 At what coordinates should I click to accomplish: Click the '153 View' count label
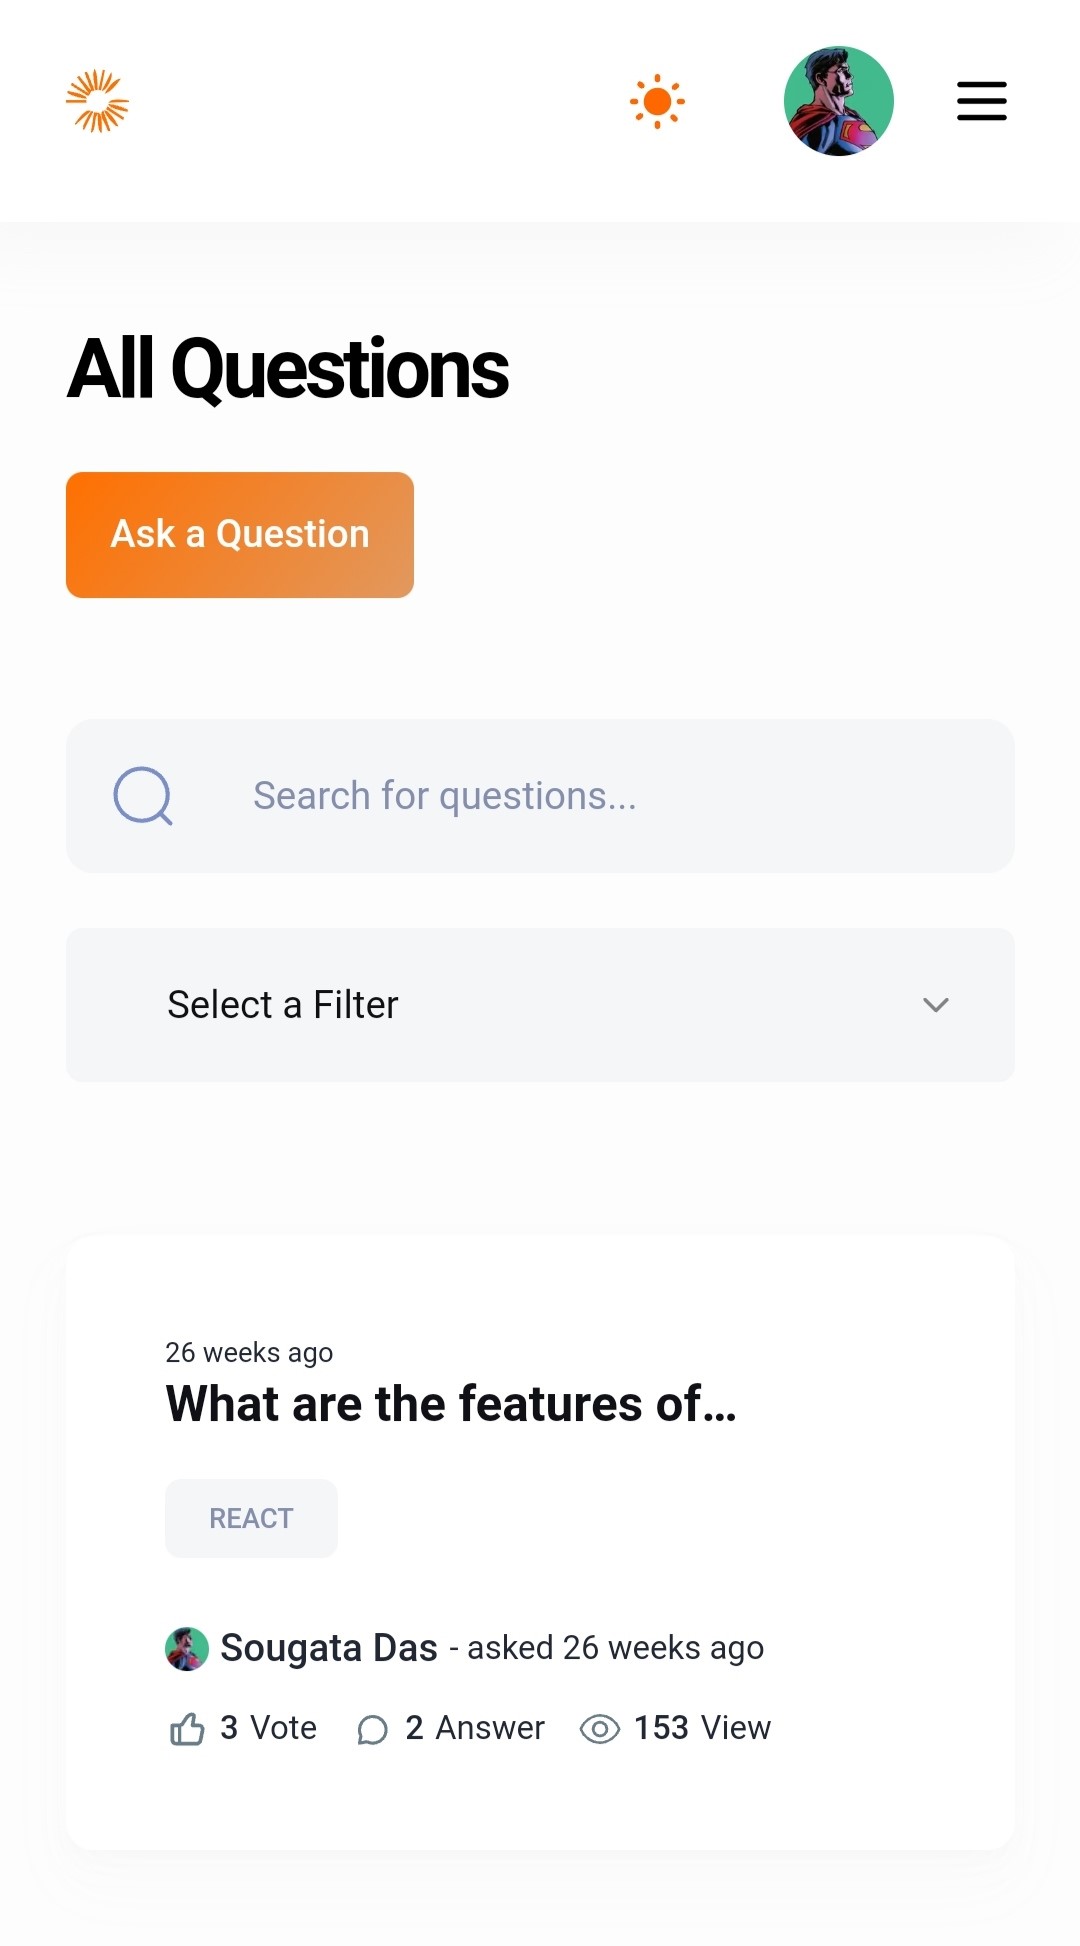click(703, 1728)
